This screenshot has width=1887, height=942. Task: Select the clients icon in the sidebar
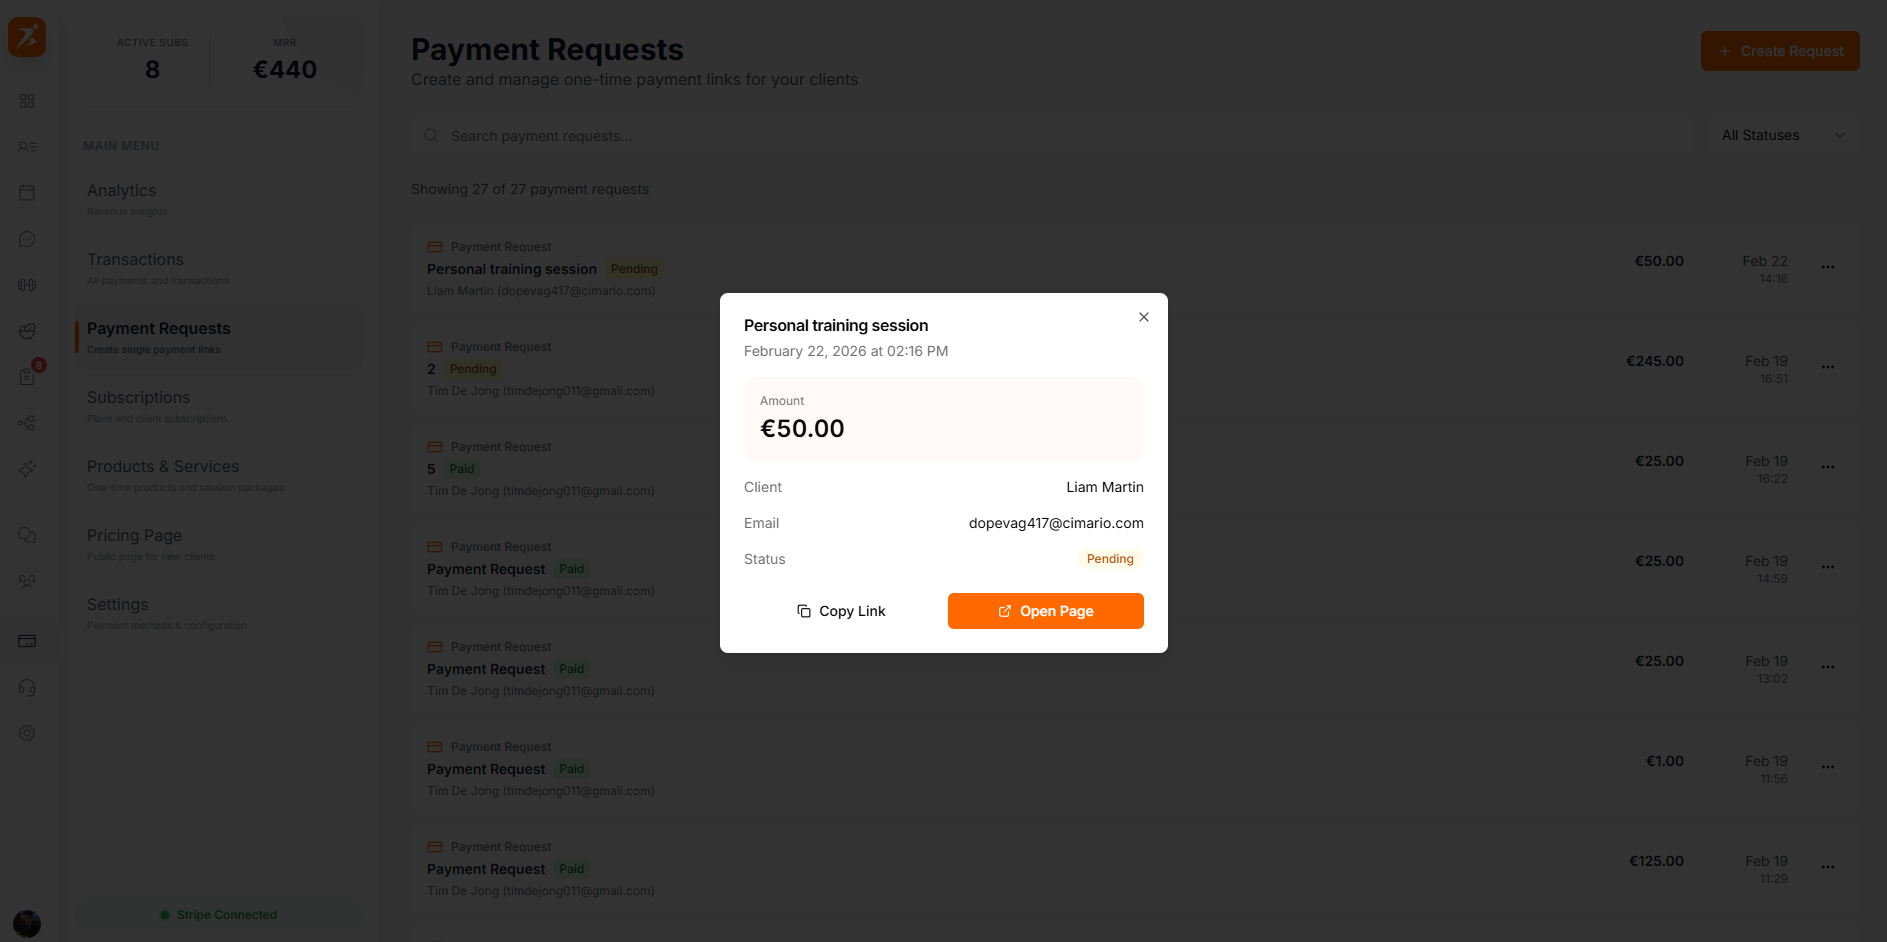pyautogui.click(x=27, y=146)
